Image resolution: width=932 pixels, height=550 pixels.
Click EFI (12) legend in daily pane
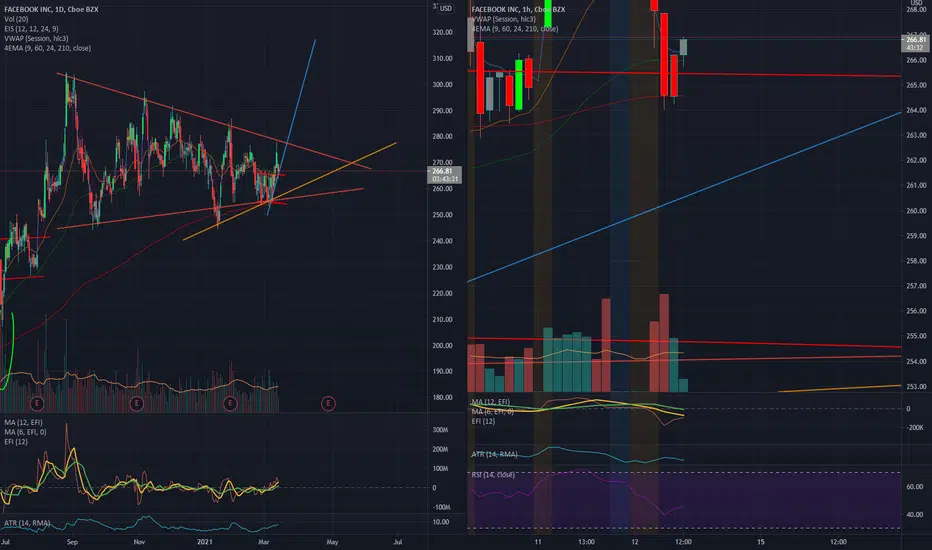(16, 442)
